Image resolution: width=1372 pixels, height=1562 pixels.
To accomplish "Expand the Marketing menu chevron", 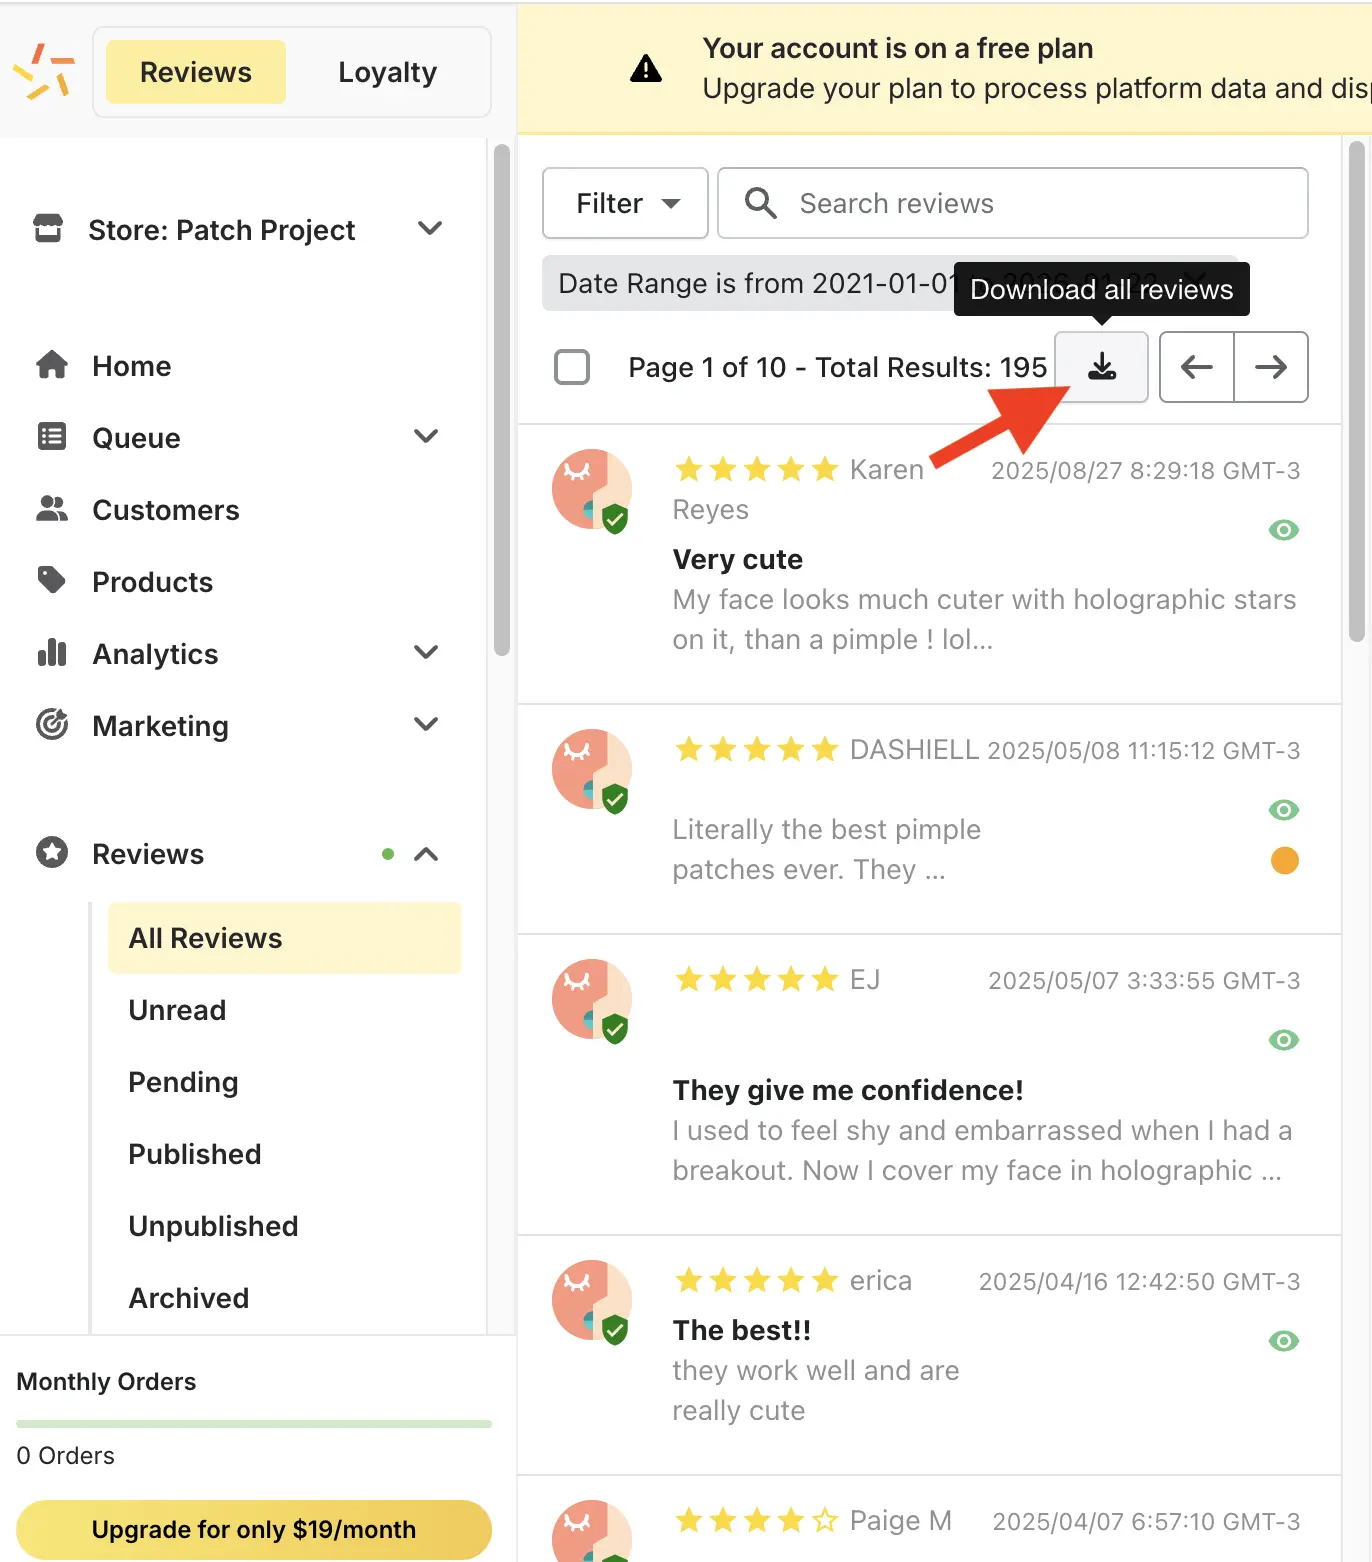I will tap(426, 724).
